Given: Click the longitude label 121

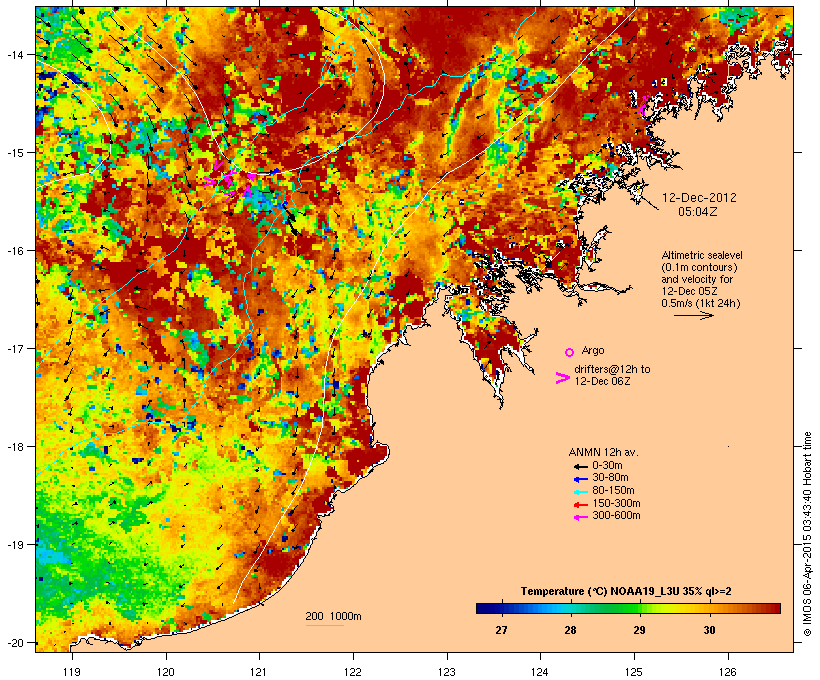Looking at the screenshot, I should [259, 672].
